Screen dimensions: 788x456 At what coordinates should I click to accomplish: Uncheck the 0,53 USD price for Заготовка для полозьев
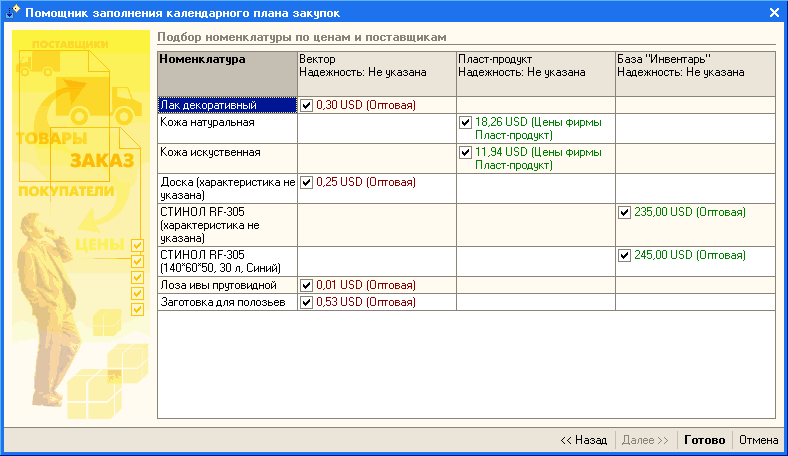coord(306,303)
